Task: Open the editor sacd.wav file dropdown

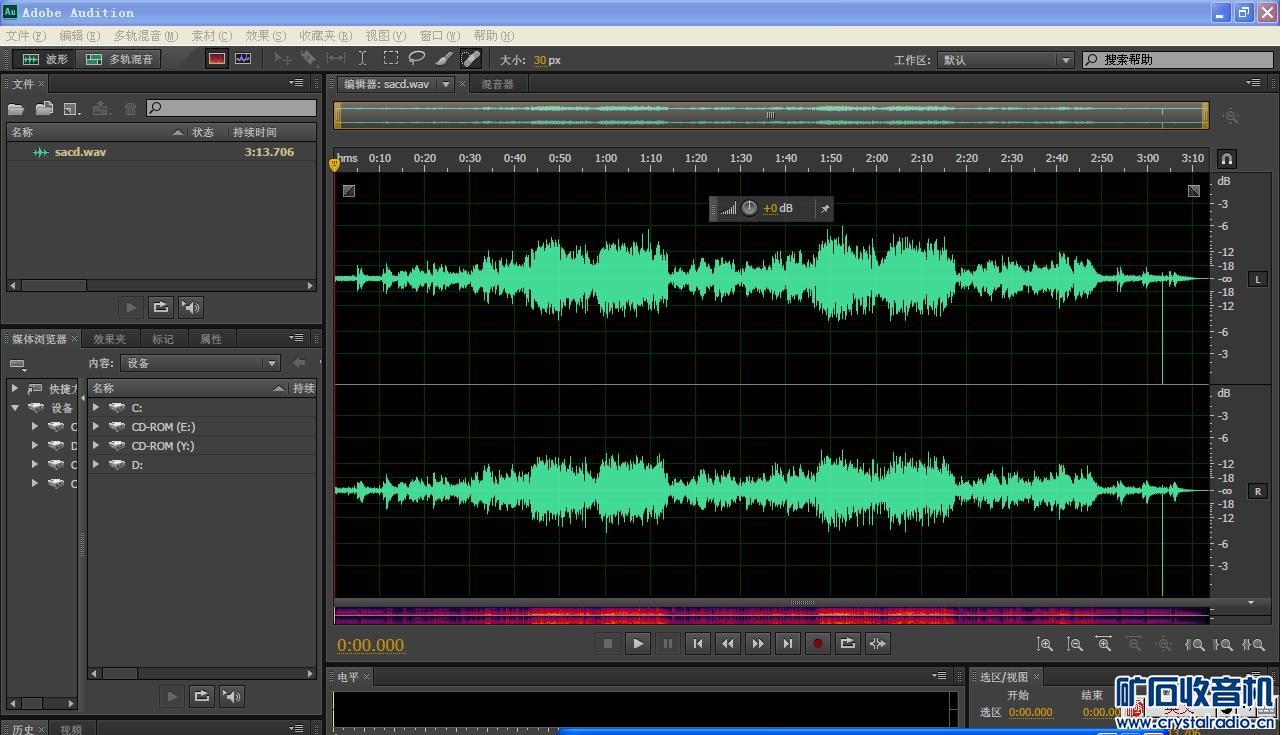Action: [x=446, y=84]
